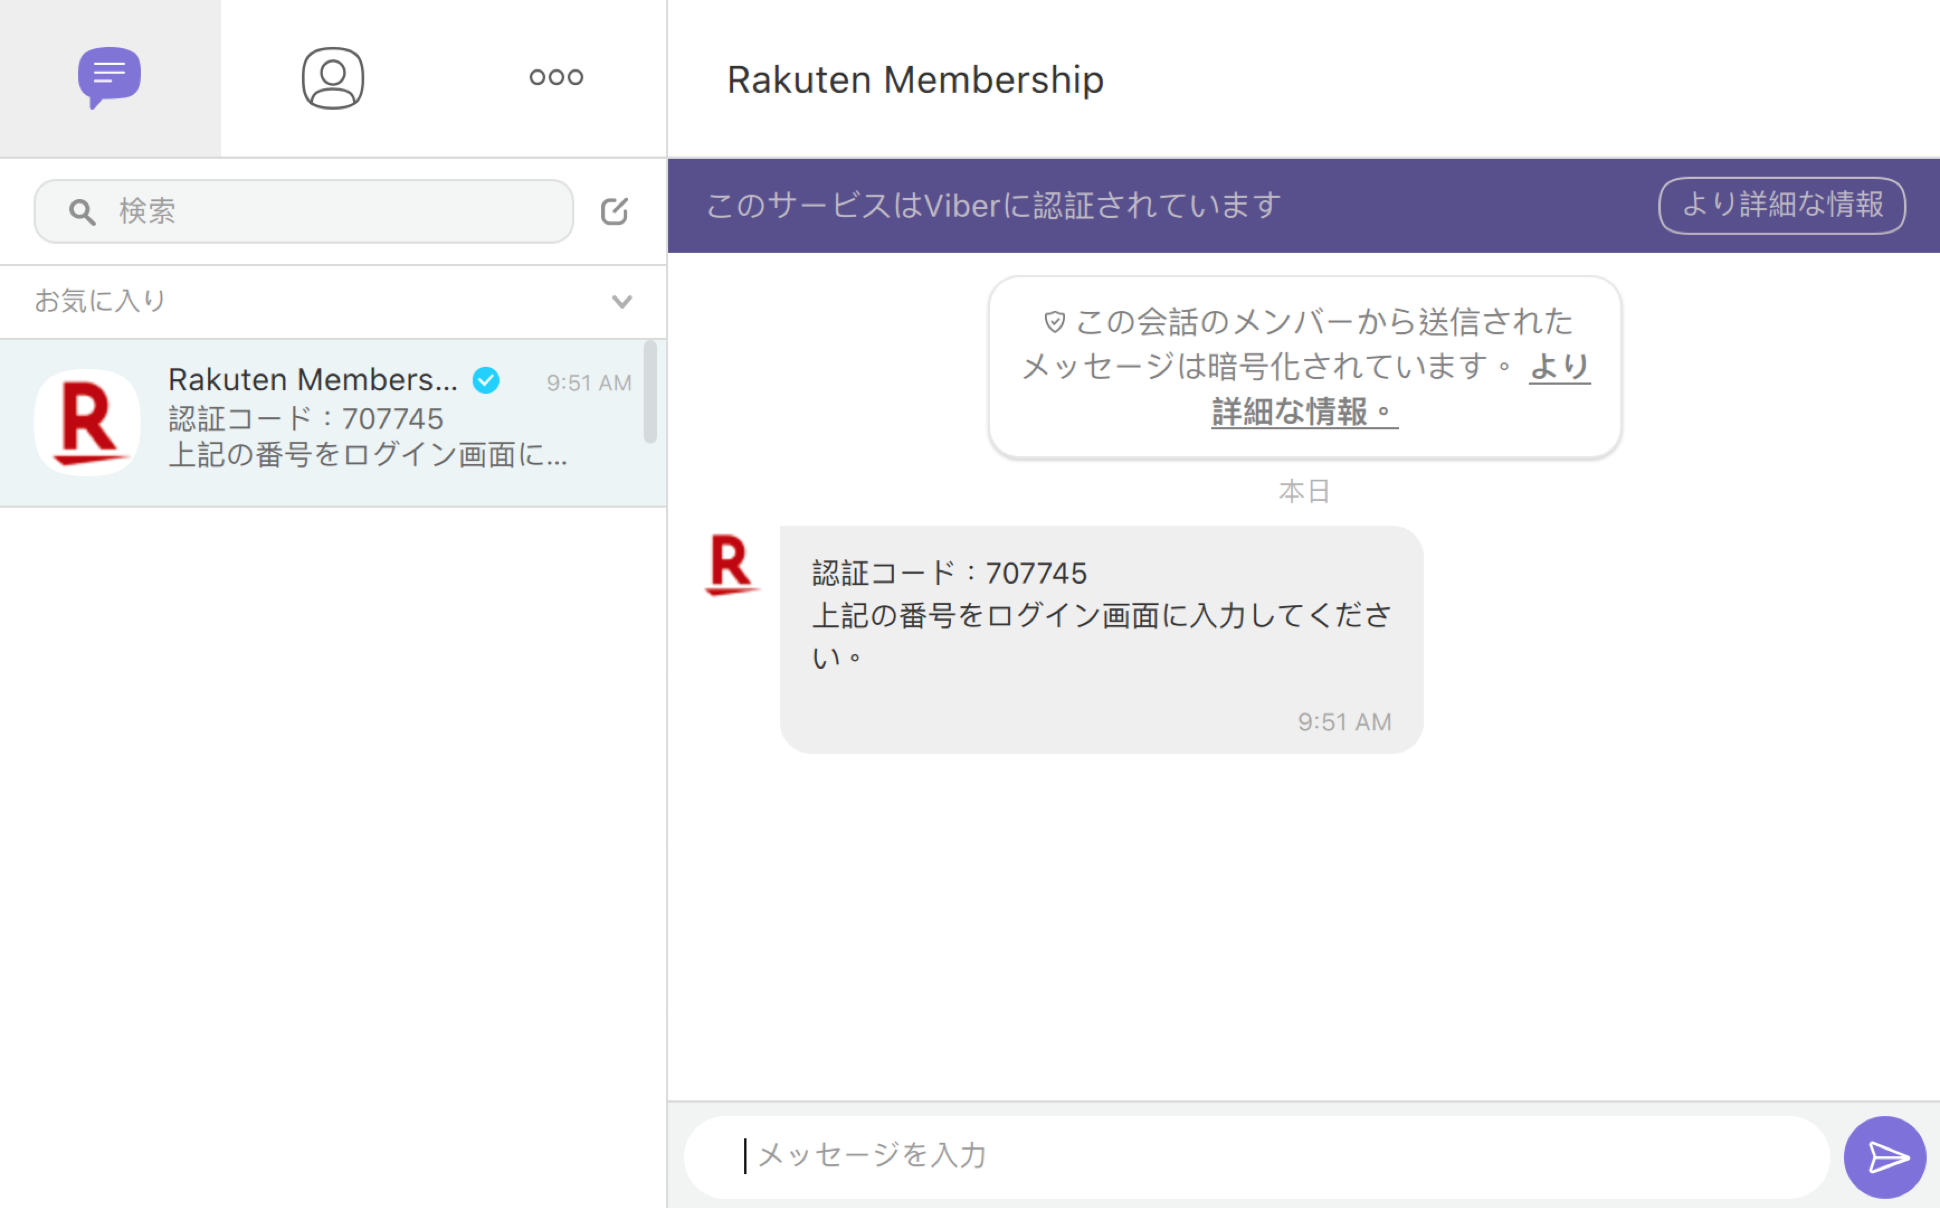This screenshot has width=1940, height=1208.
Task: Click the blue verified badge icon
Action: pyautogui.click(x=486, y=380)
